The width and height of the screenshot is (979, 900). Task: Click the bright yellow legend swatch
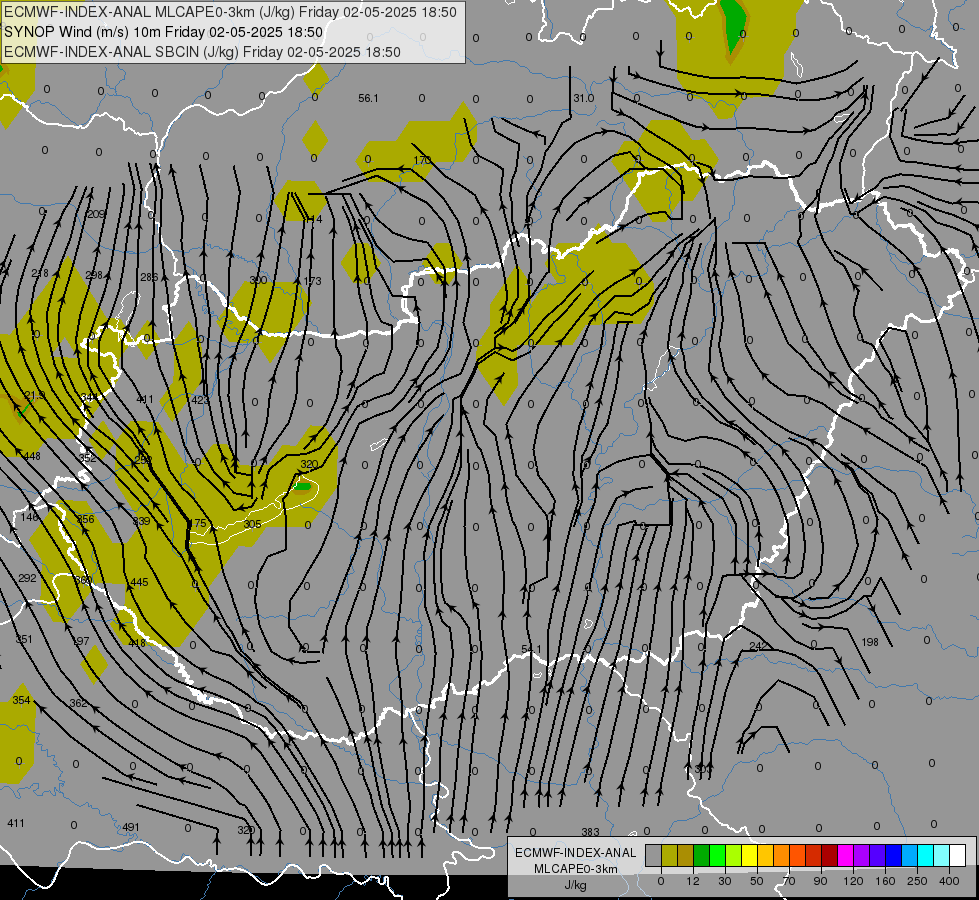click(x=749, y=855)
